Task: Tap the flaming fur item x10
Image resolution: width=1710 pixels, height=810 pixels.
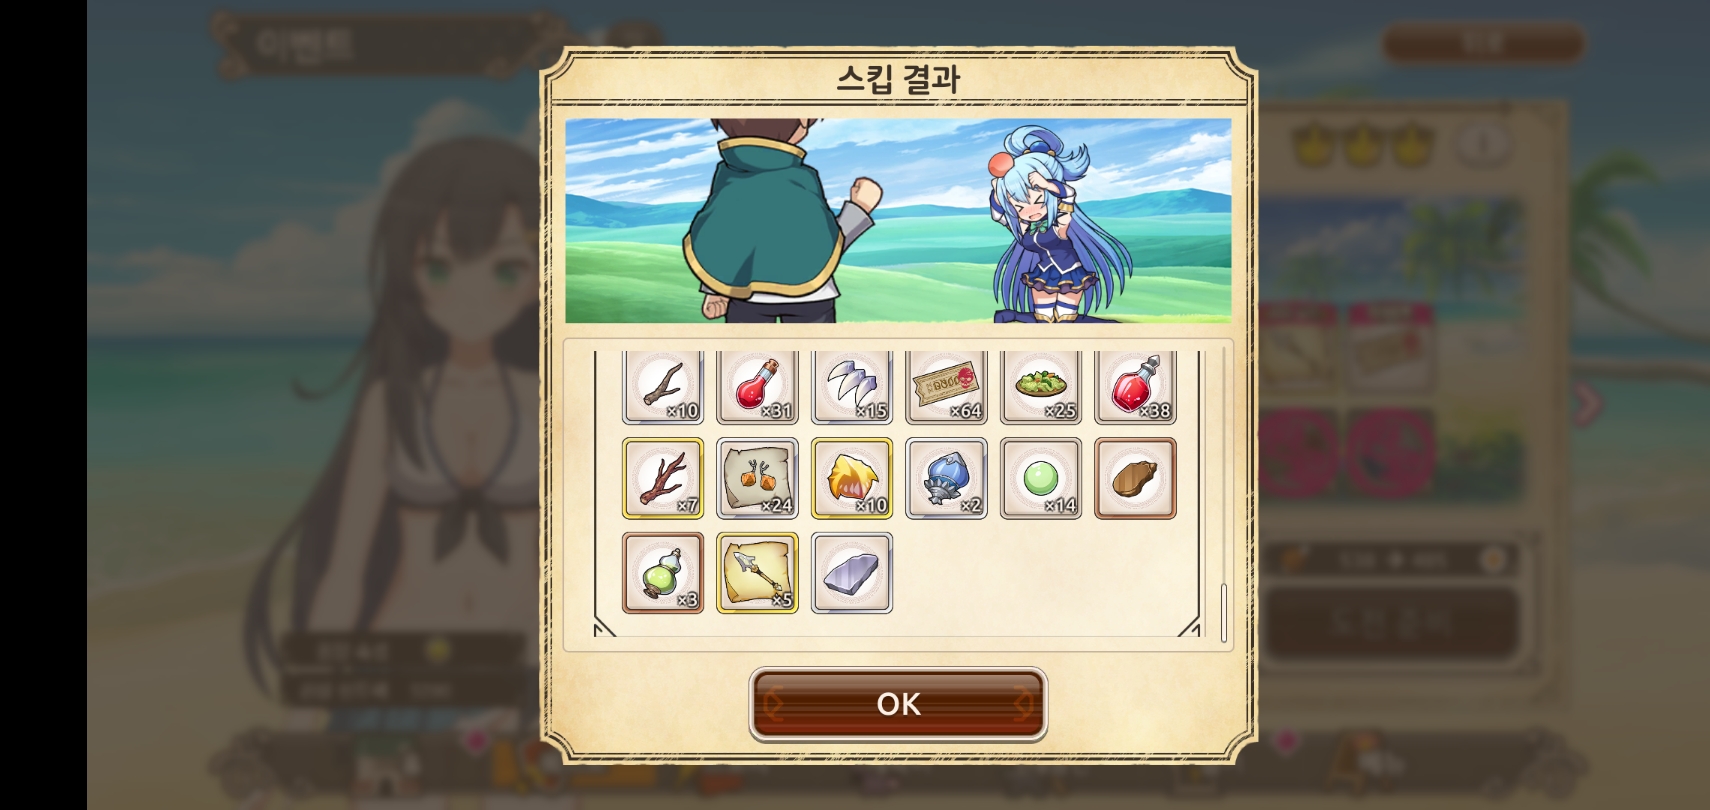Action: 852,478
